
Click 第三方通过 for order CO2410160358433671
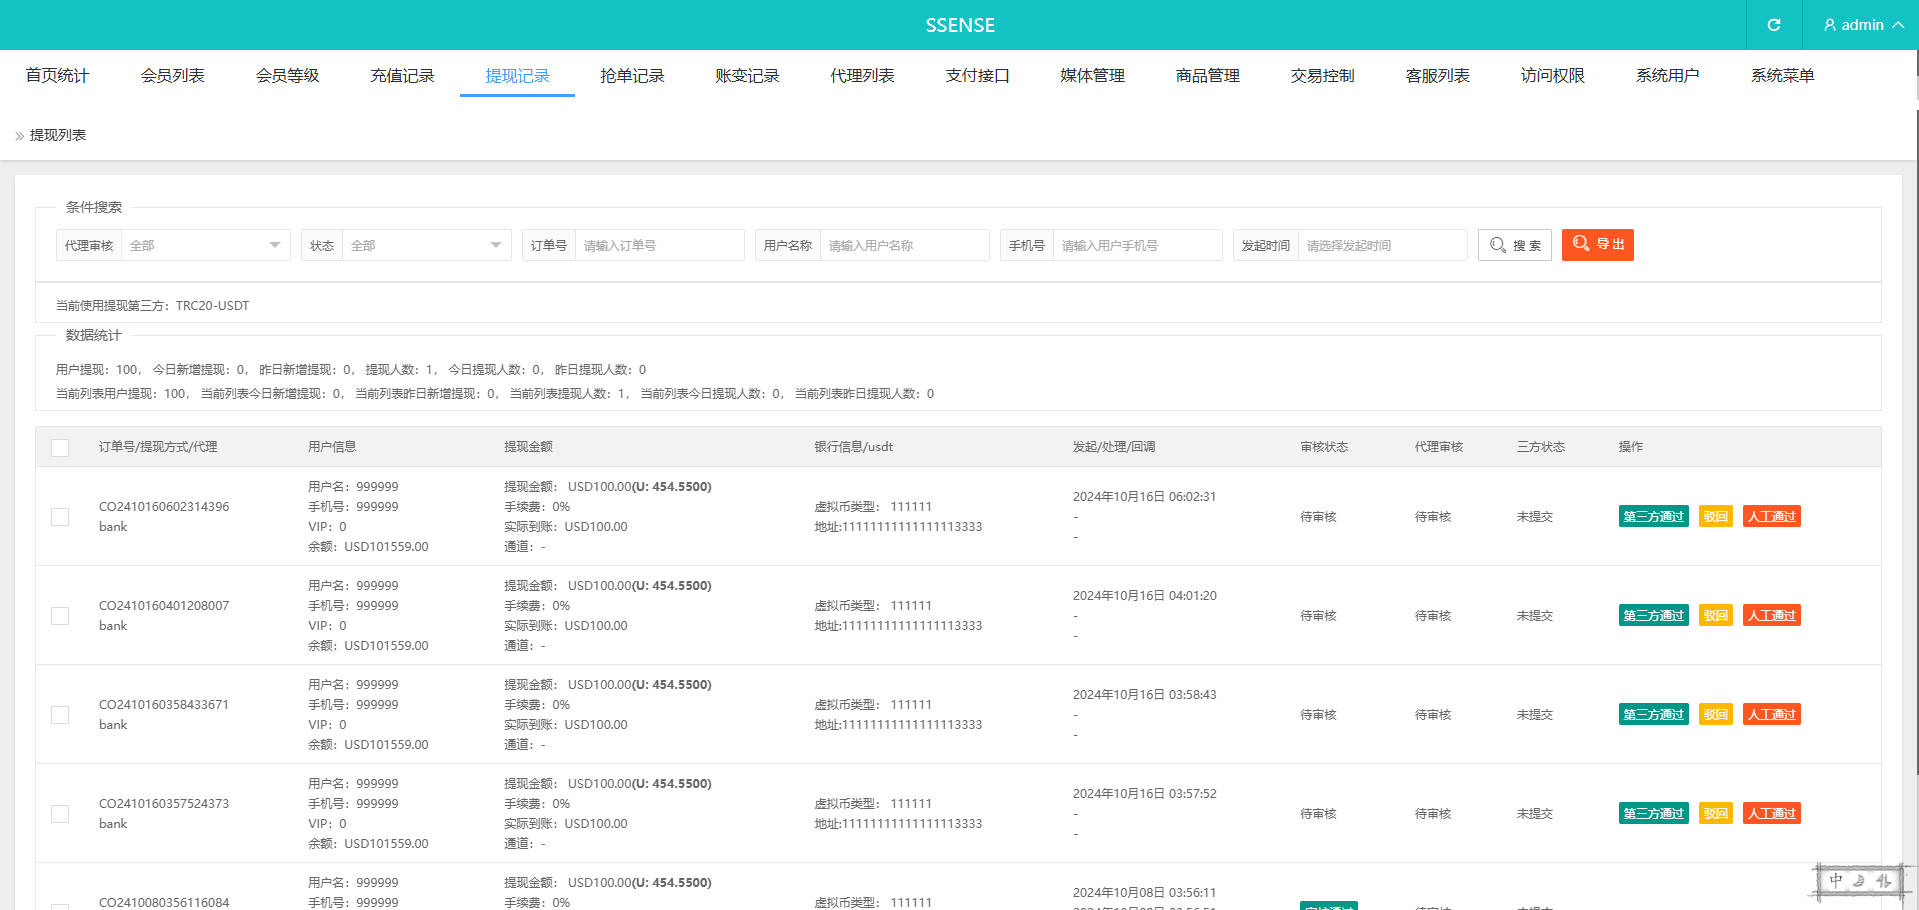(x=1654, y=715)
